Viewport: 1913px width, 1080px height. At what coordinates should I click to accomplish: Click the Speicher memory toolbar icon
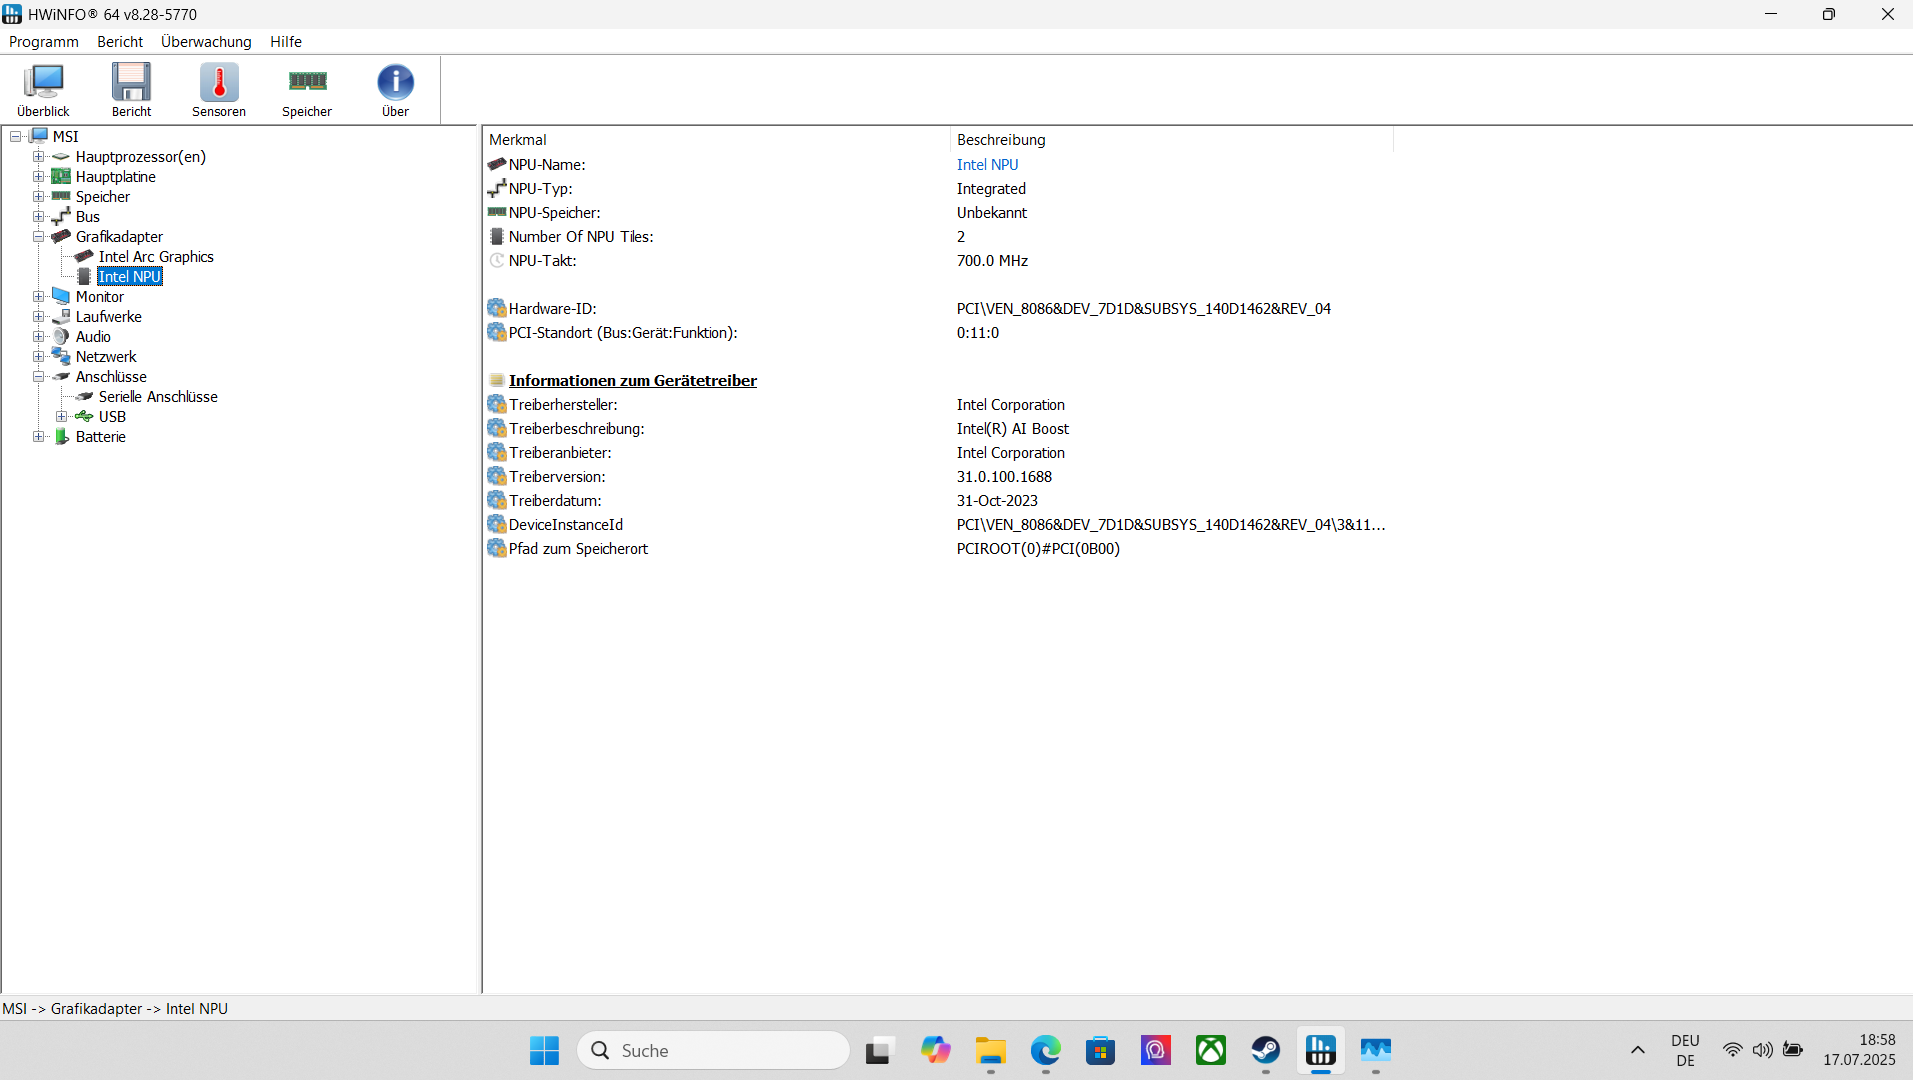pos(307,90)
